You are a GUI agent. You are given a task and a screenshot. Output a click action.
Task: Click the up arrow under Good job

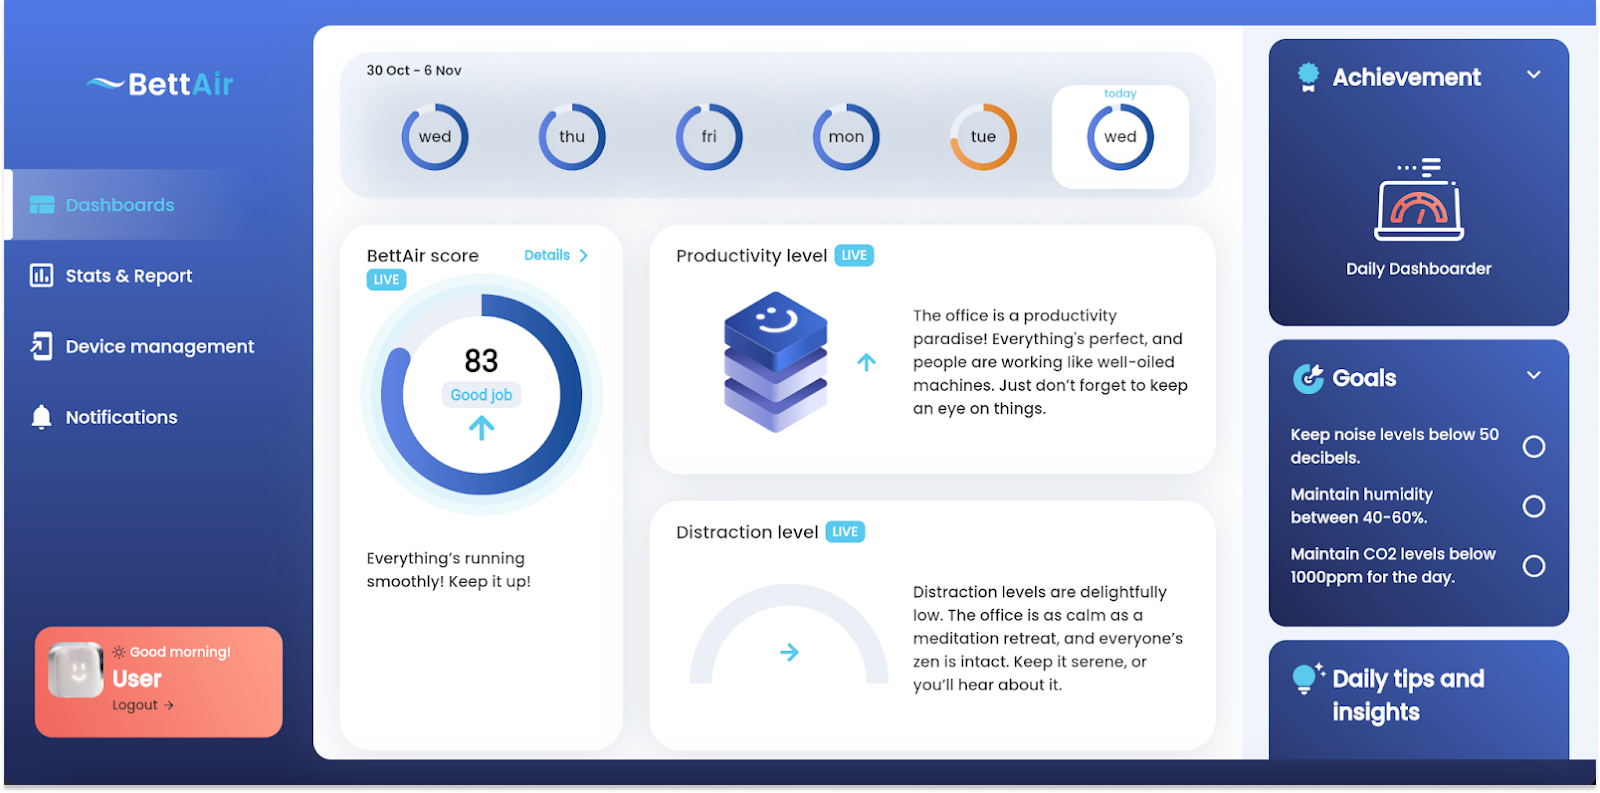click(x=481, y=428)
